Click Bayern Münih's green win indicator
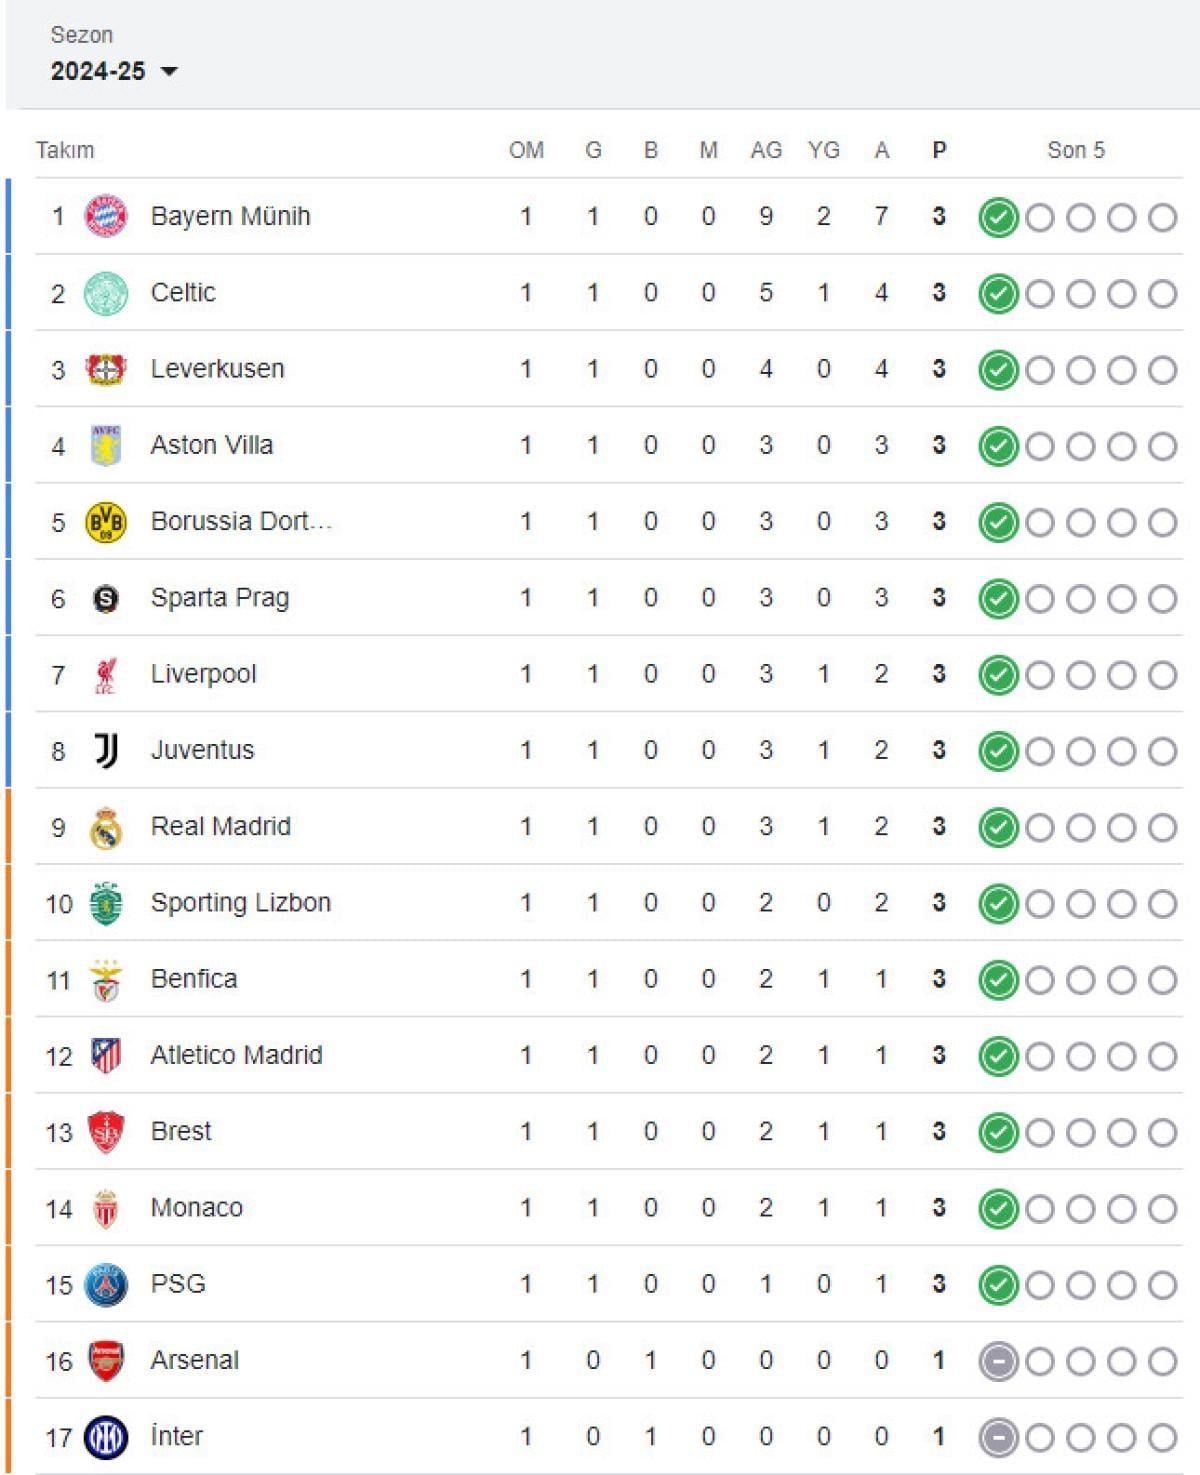This screenshot has width=1200, height=1475. 998,217
